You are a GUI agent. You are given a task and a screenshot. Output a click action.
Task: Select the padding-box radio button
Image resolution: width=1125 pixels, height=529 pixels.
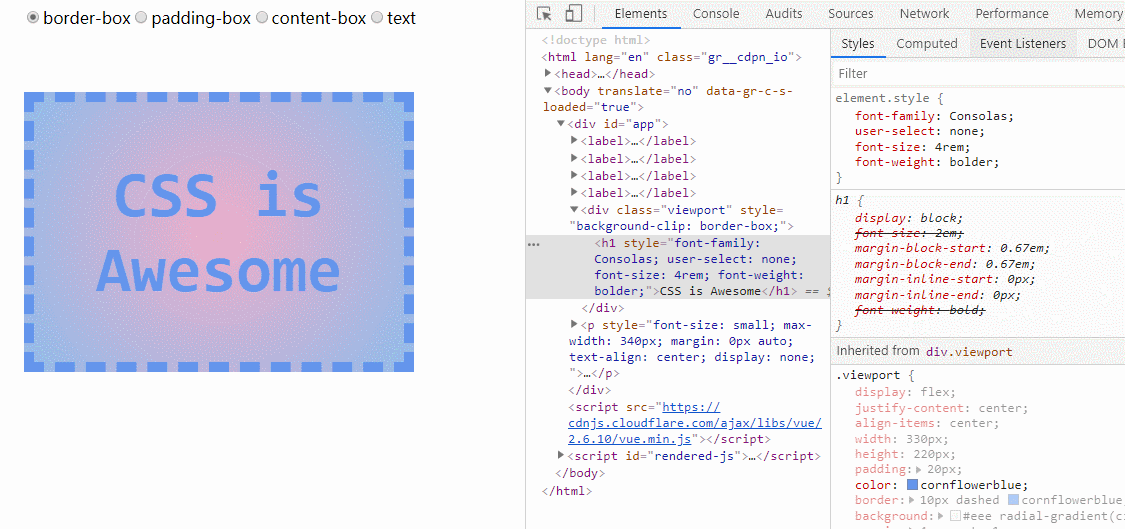tap(141, 18)
